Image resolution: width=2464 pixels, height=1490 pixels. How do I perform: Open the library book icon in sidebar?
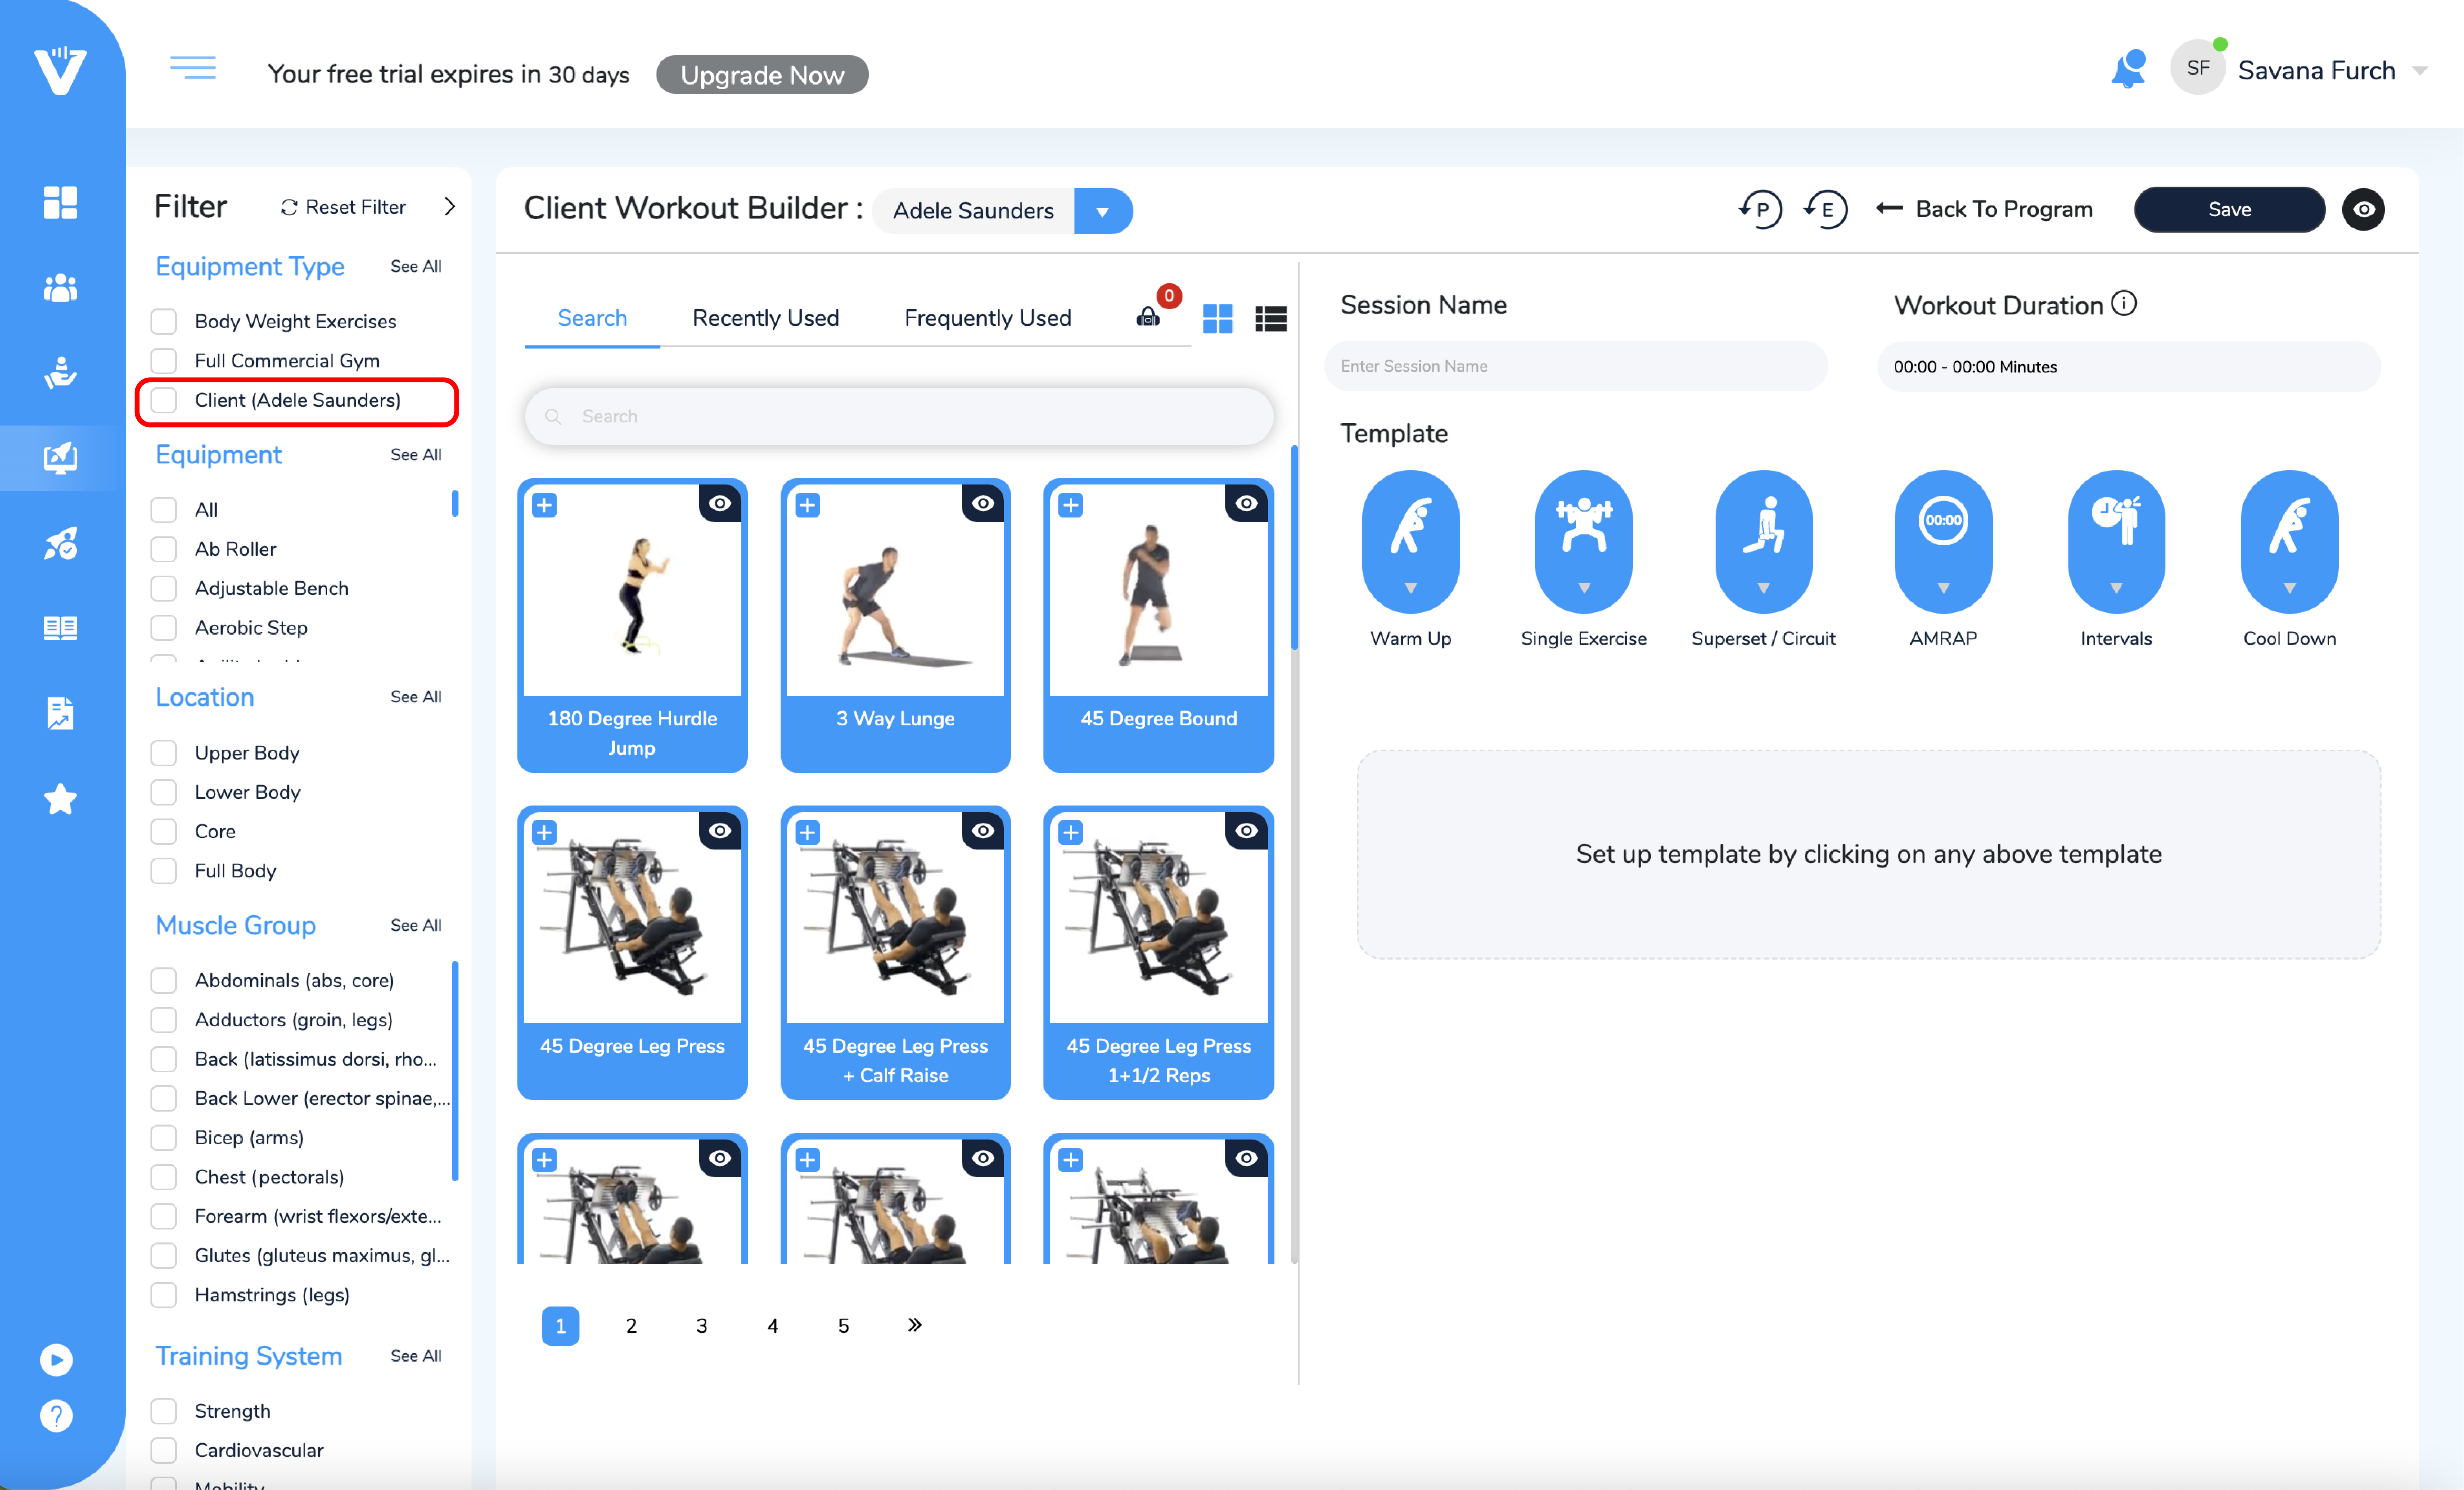click(60, 628)
